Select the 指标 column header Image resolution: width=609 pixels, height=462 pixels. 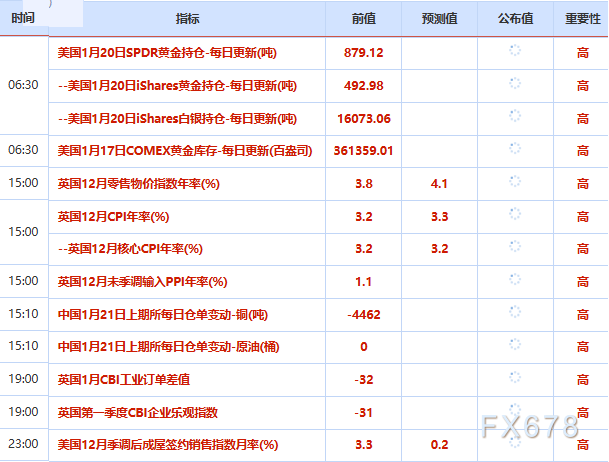click(187, 18)
